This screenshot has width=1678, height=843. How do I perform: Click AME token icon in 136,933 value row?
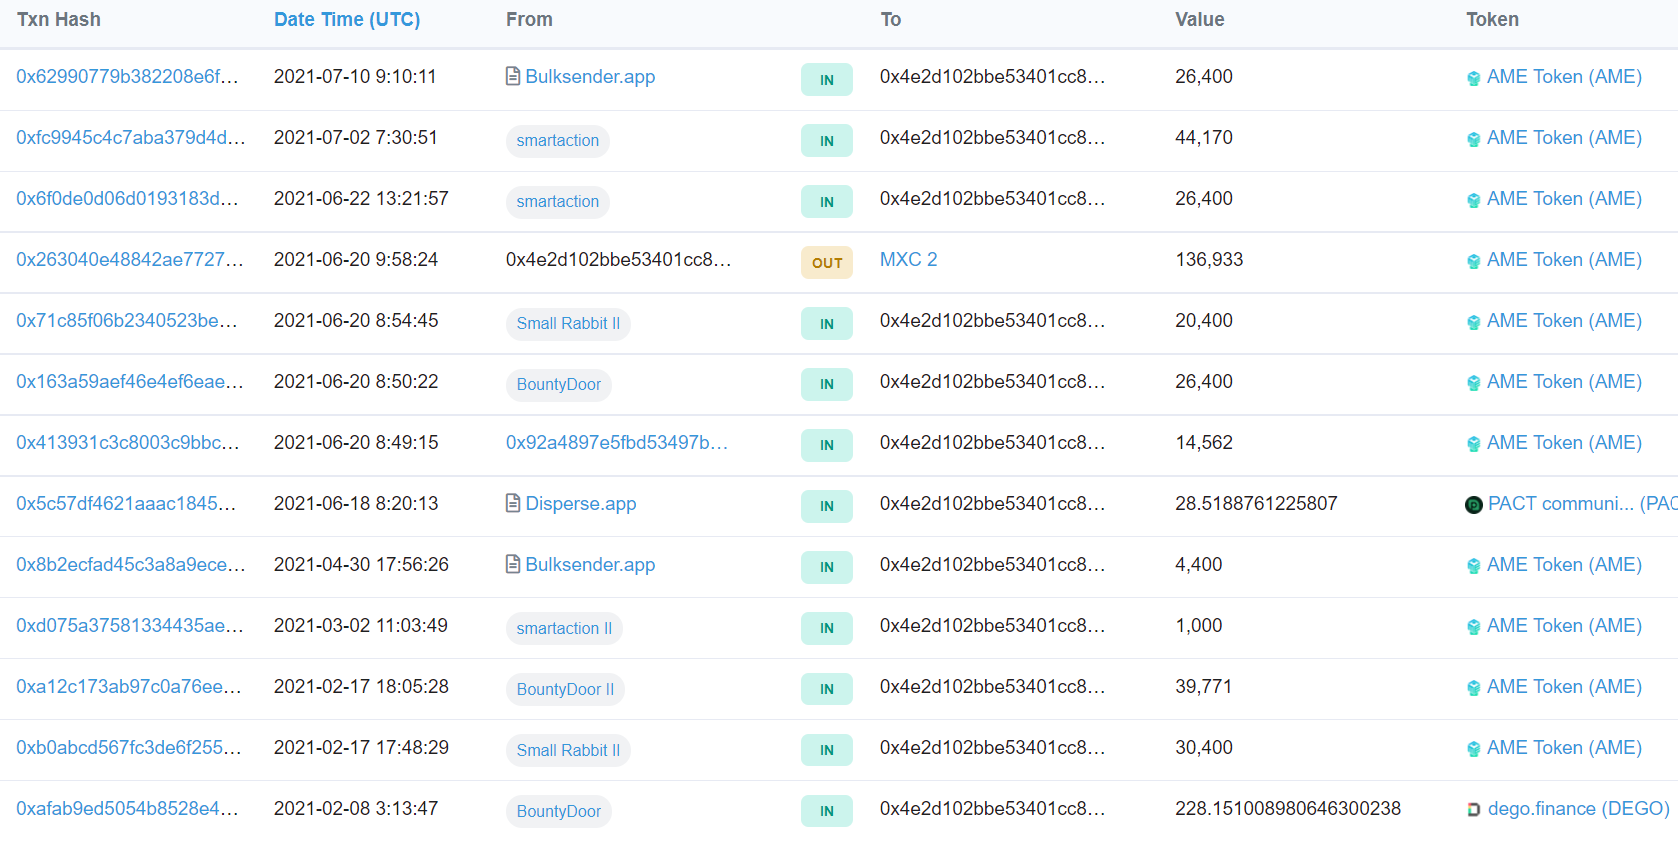1473,261
